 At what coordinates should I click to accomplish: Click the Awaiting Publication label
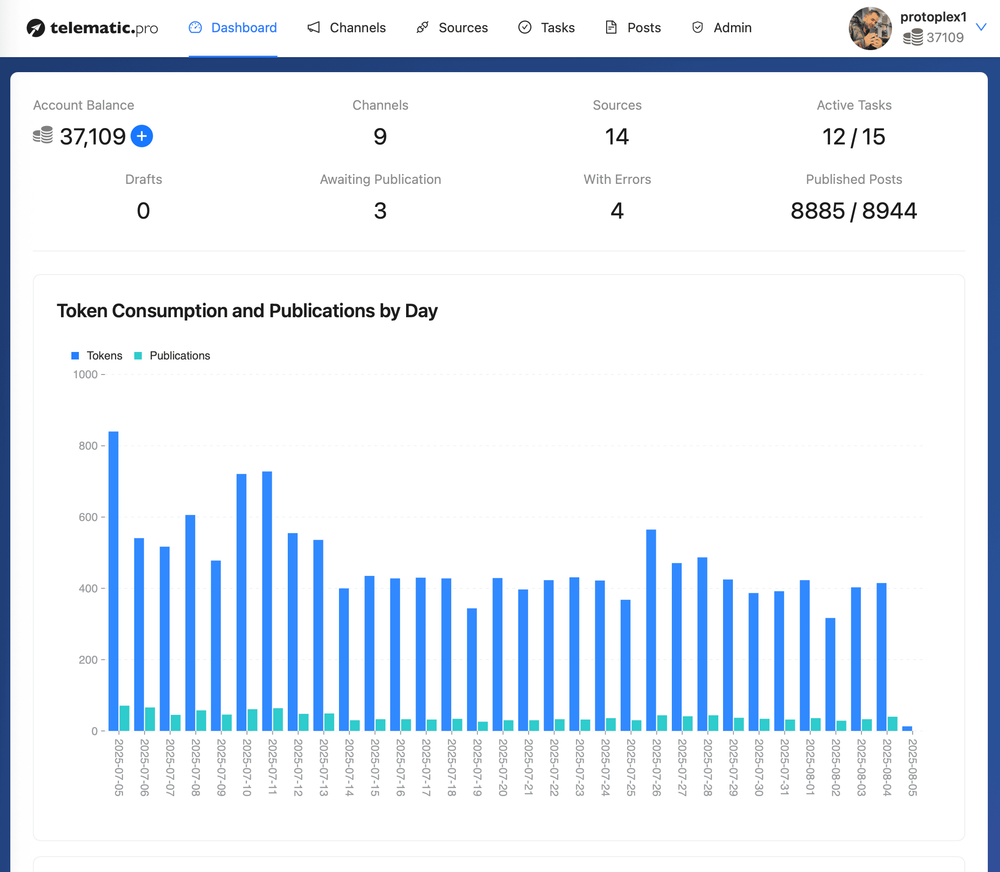coord(381,179)
